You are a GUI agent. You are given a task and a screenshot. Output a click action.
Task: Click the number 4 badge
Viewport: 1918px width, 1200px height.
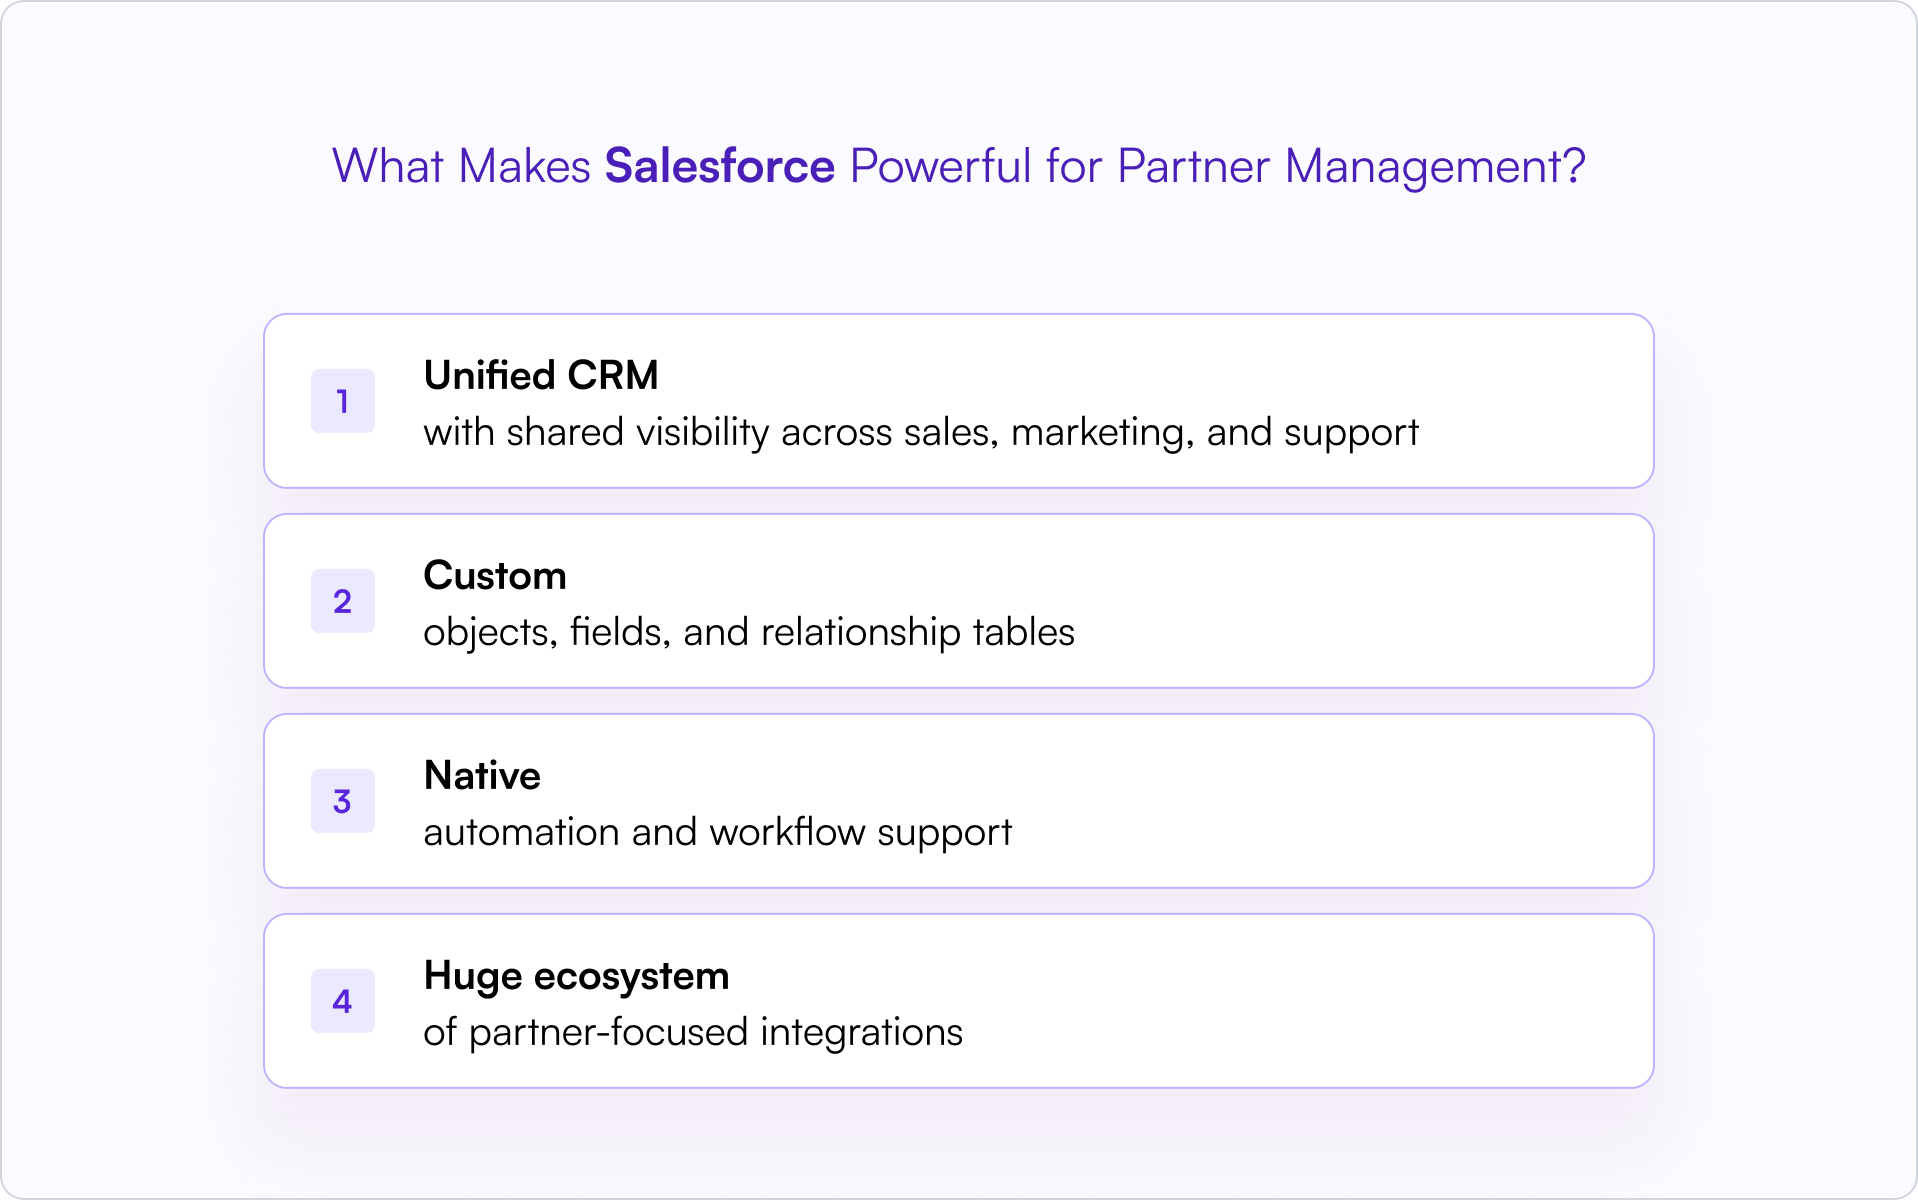pos(343,1001)
